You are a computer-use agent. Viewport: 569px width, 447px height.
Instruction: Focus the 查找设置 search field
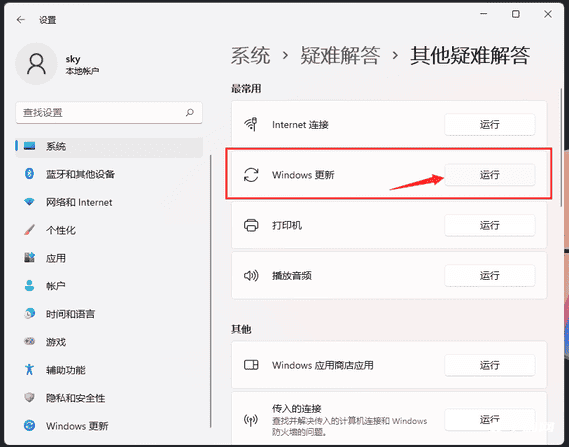[x=109, y=112]
